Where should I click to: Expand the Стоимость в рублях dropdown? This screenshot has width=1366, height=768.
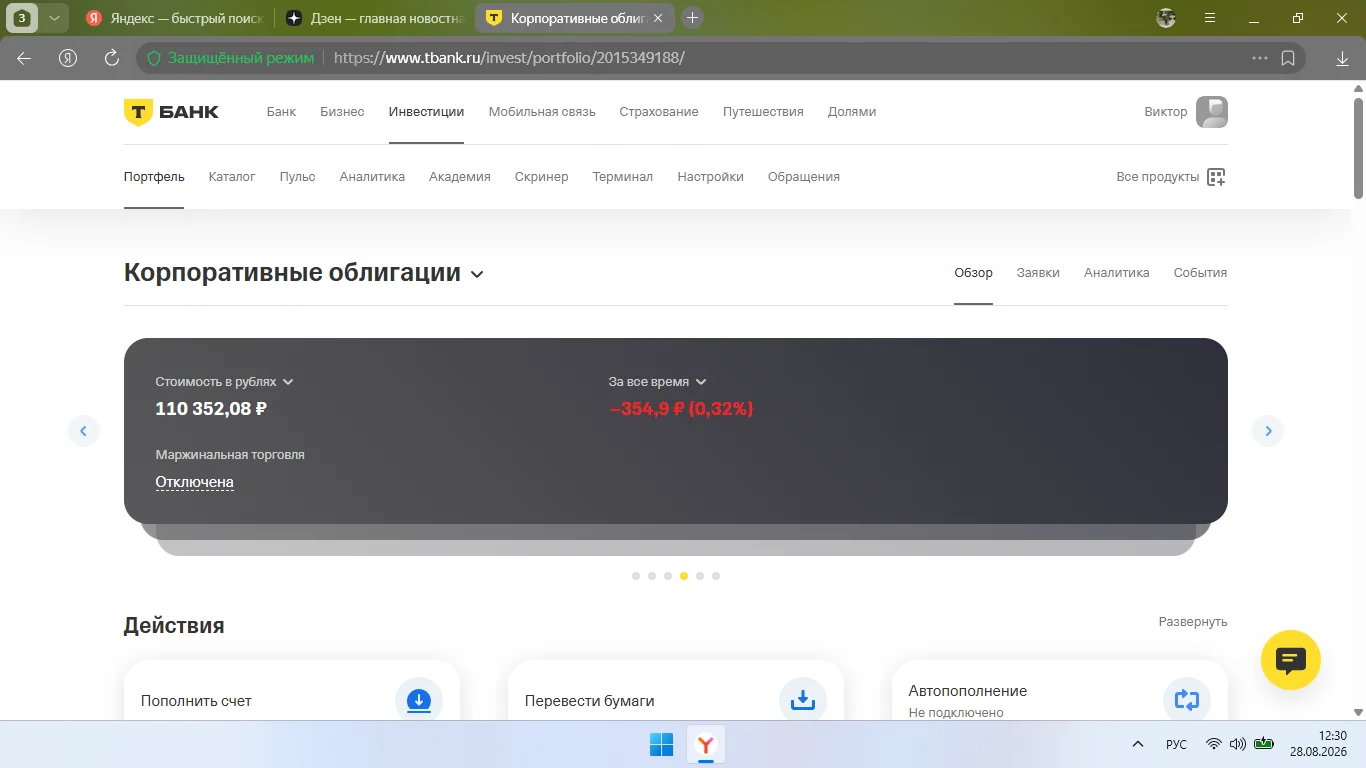pos(225,382)
